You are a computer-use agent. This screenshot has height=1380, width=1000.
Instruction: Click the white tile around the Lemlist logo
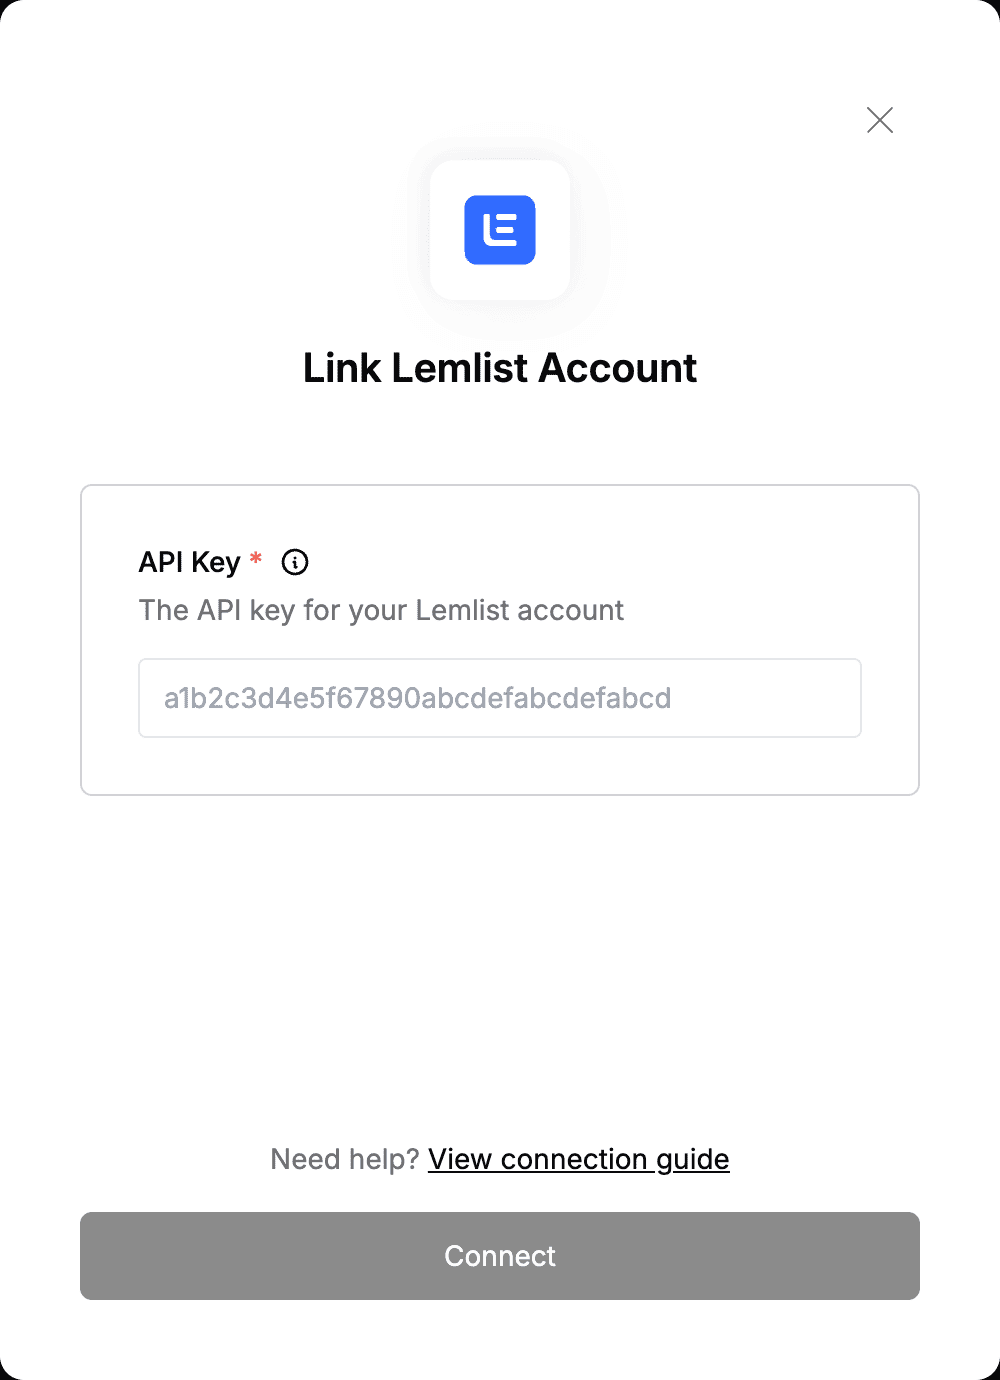[500, 230]
